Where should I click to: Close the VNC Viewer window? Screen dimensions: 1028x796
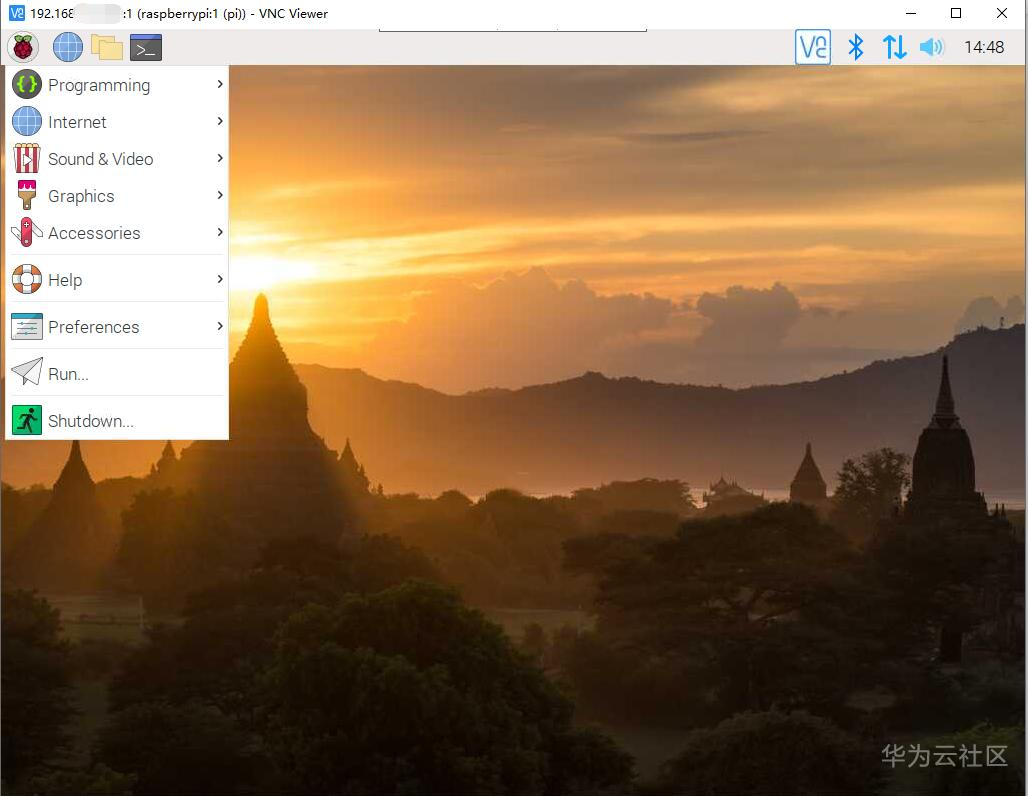click(1001, 13)
